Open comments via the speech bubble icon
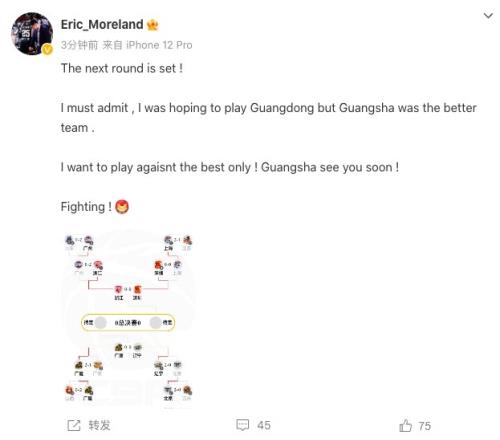 tap(242, 425)
